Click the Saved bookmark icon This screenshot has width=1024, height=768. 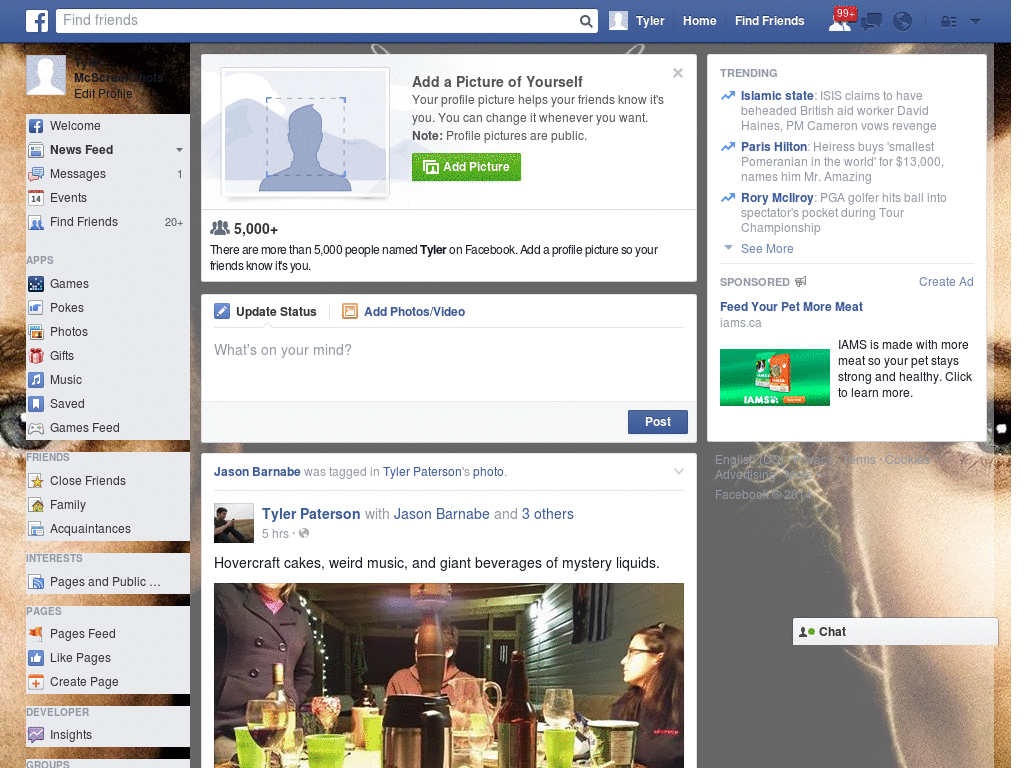36,404
